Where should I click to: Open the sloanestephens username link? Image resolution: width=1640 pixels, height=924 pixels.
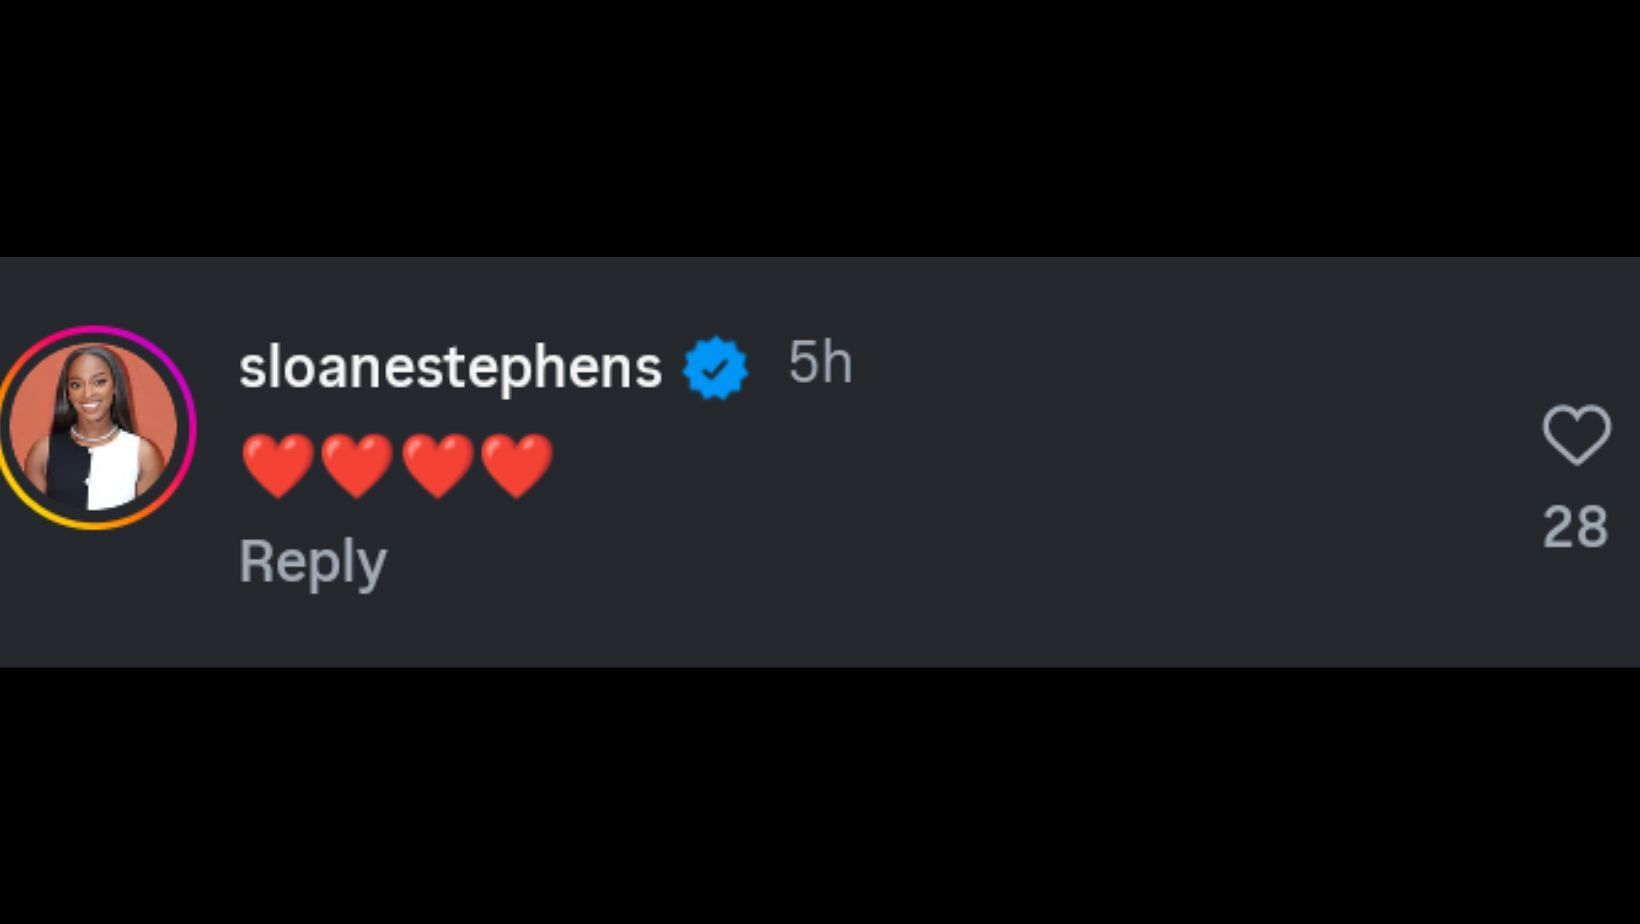click(x=450, y=367)
